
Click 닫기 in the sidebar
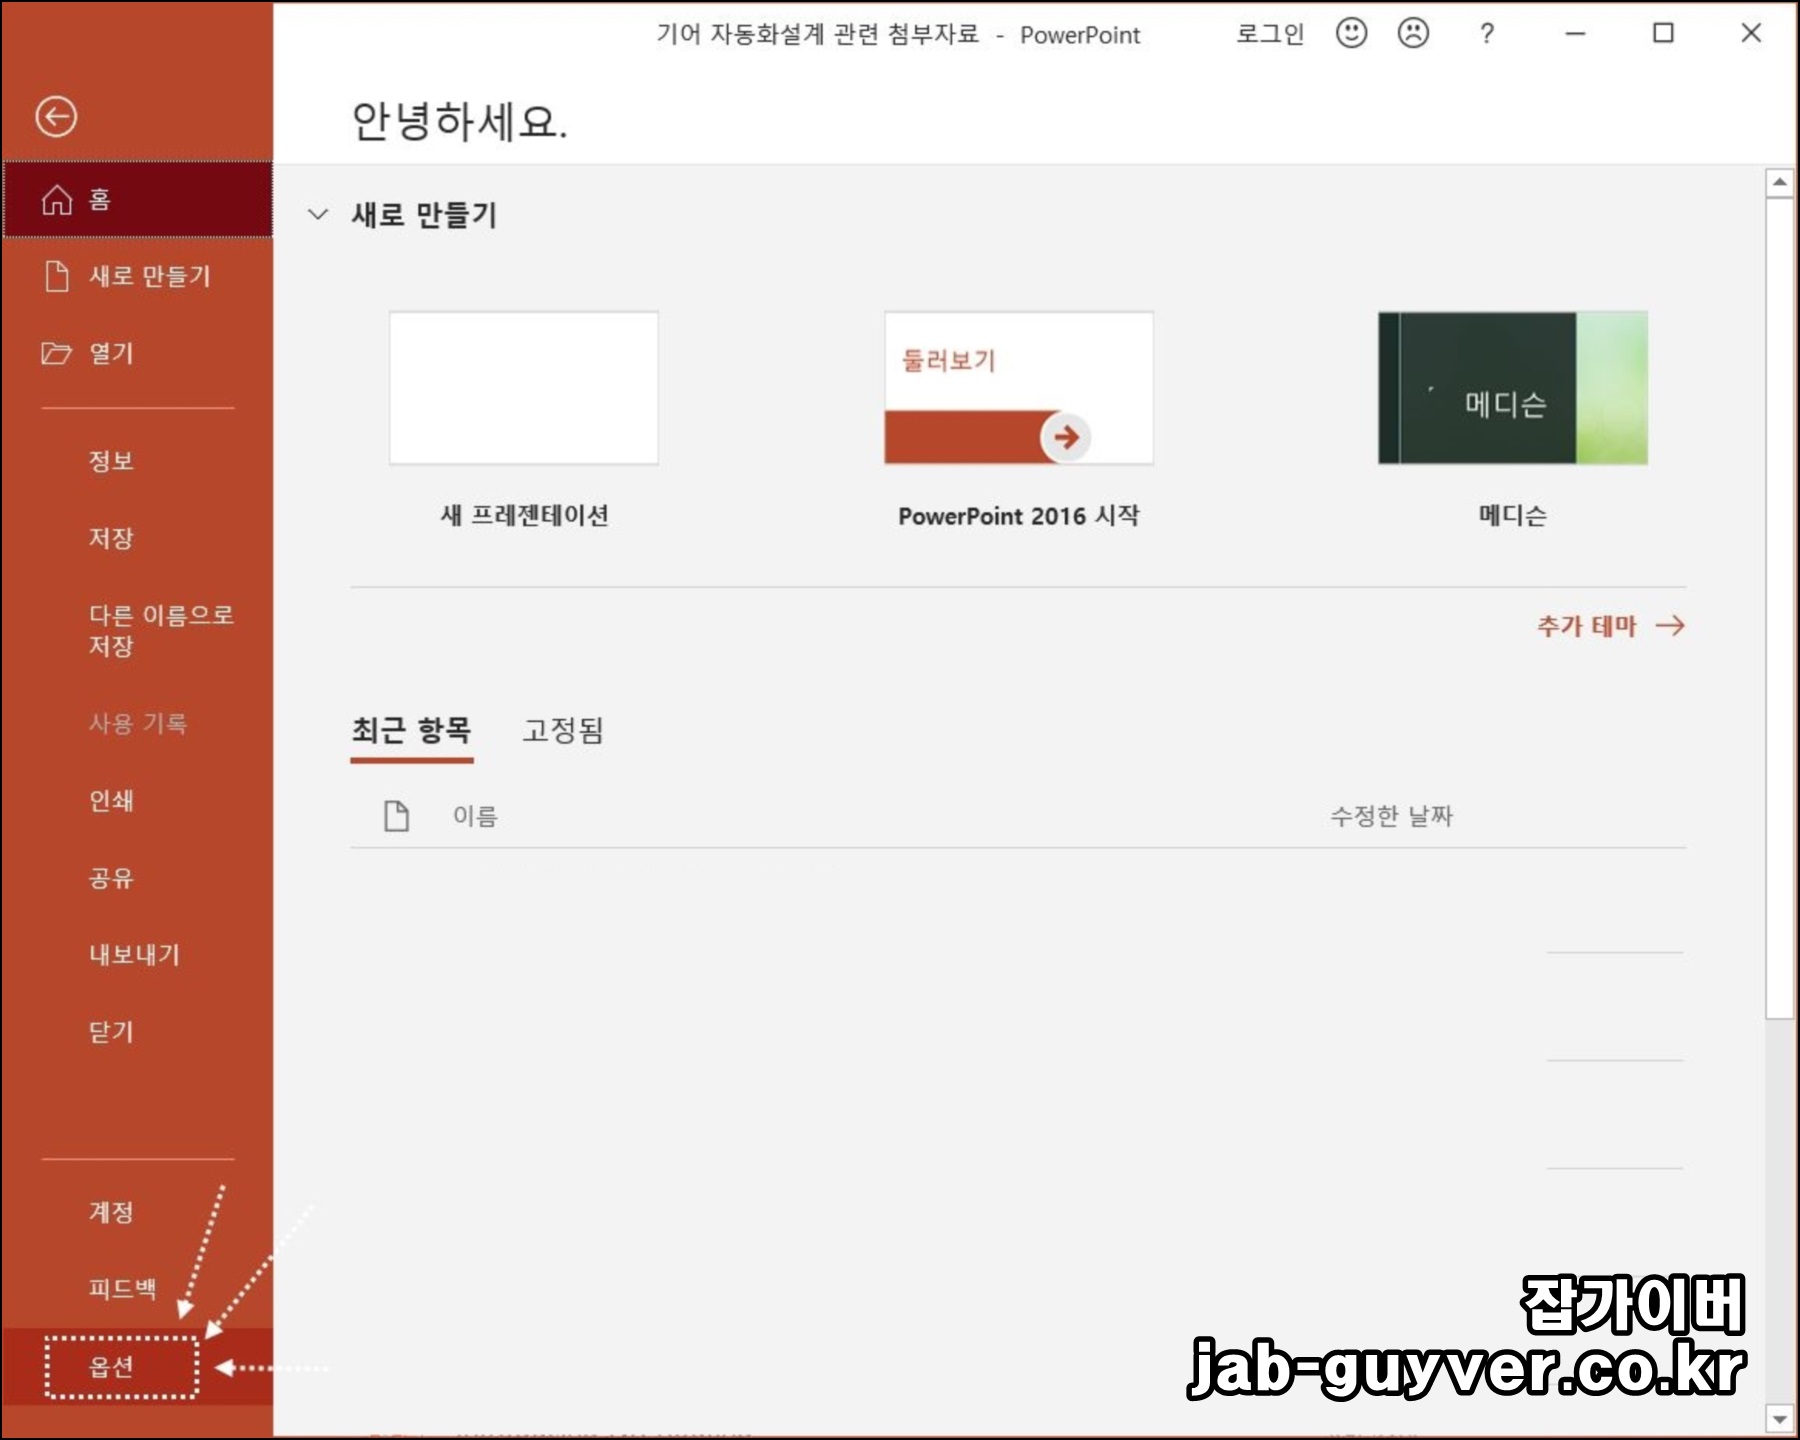(x=111, y=1031)
